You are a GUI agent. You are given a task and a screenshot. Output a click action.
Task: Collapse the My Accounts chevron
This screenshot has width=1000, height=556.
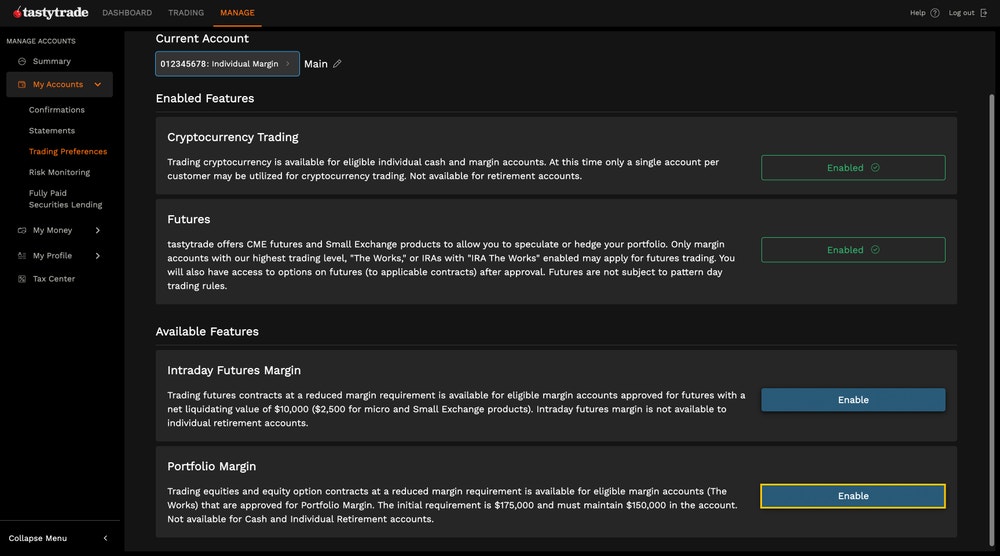pyautogui.click(x=98, y=84)
